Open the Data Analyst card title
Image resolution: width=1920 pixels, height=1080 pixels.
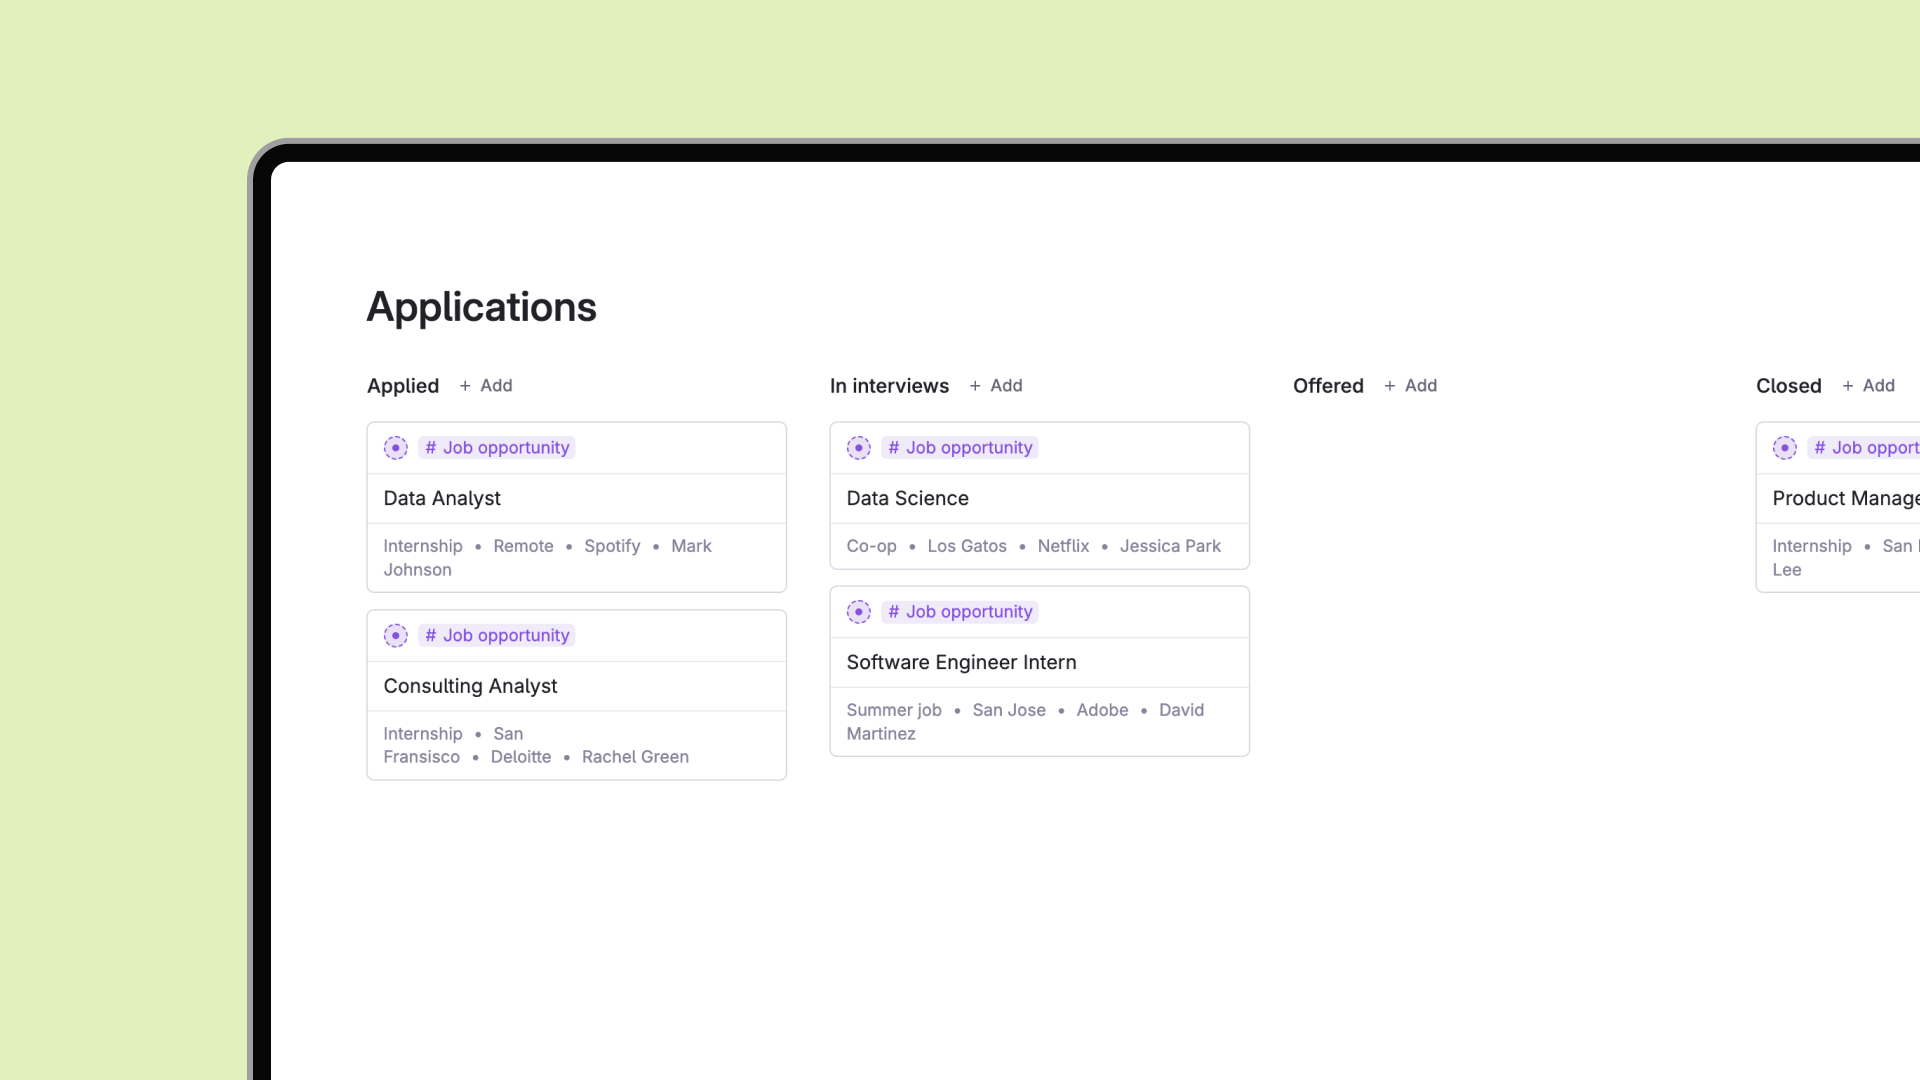[x=442, y=498]
